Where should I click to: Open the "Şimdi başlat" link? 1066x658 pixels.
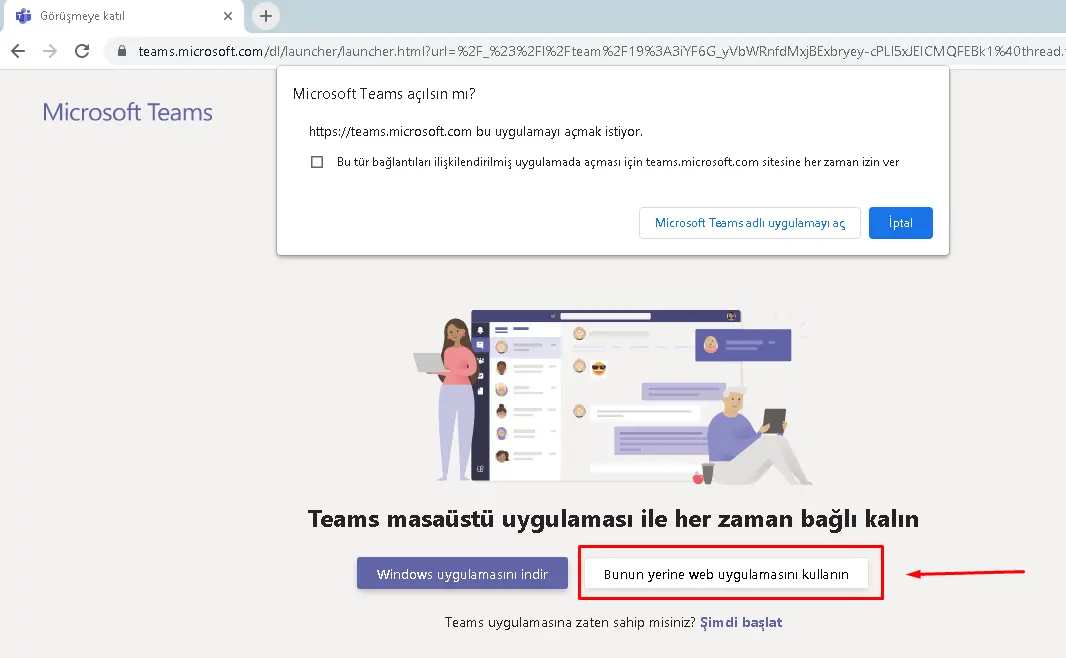pos(741,622)
